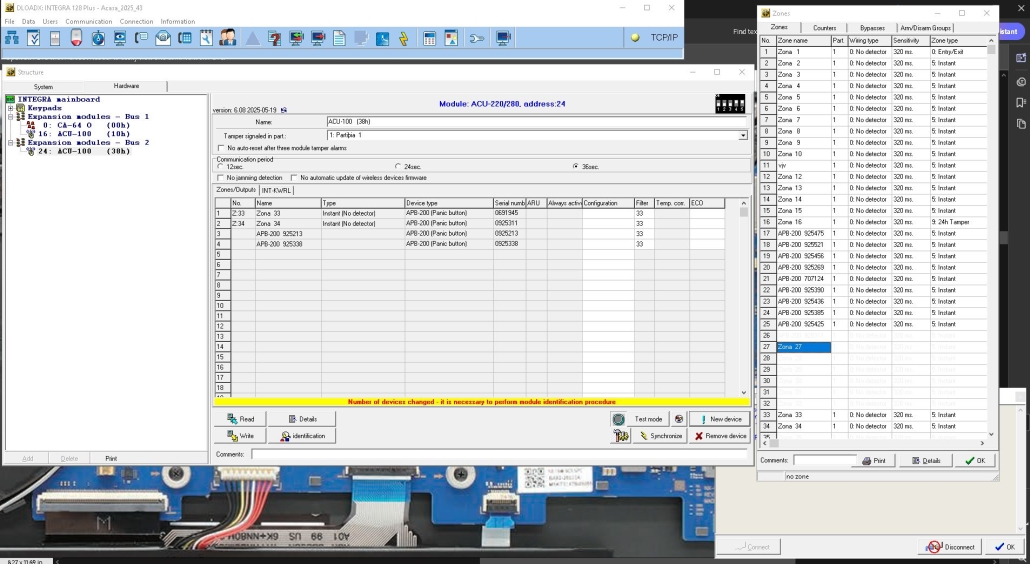Click the Remove device button
1030x564 pixels.
[x=719, y=436]
